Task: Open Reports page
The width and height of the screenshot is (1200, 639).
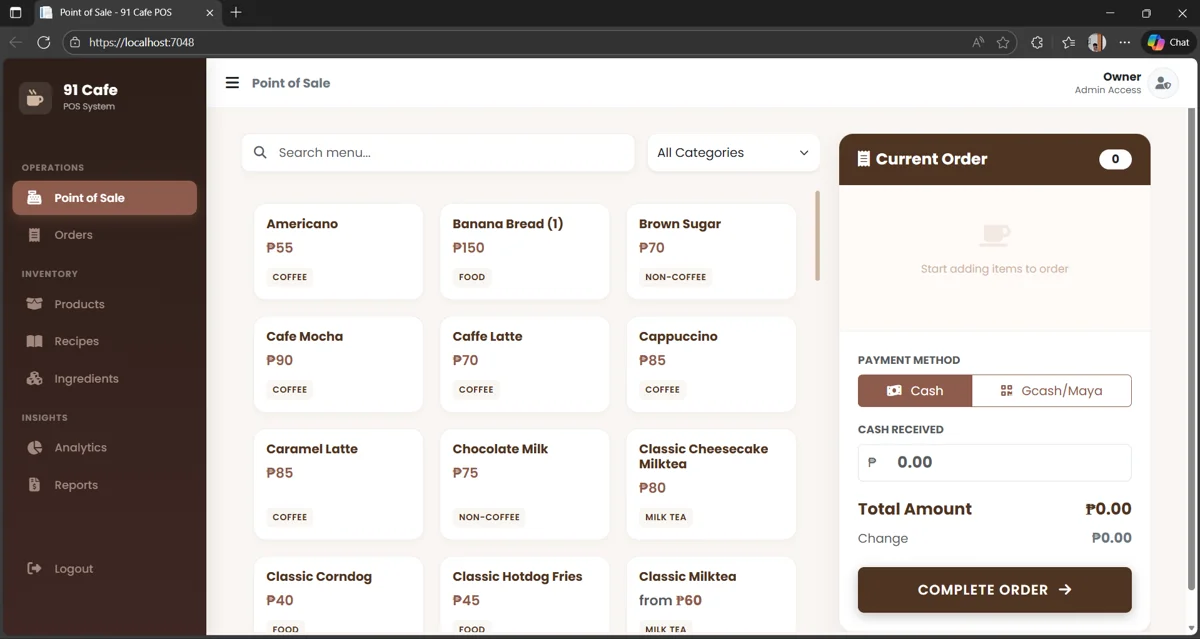Action: pyautogui.click(x=104, y=485)
